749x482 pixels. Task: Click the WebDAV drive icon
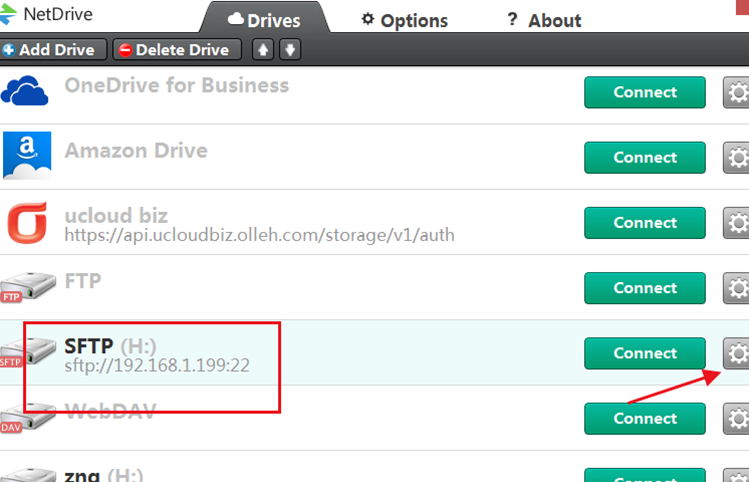tap(28, 418)
